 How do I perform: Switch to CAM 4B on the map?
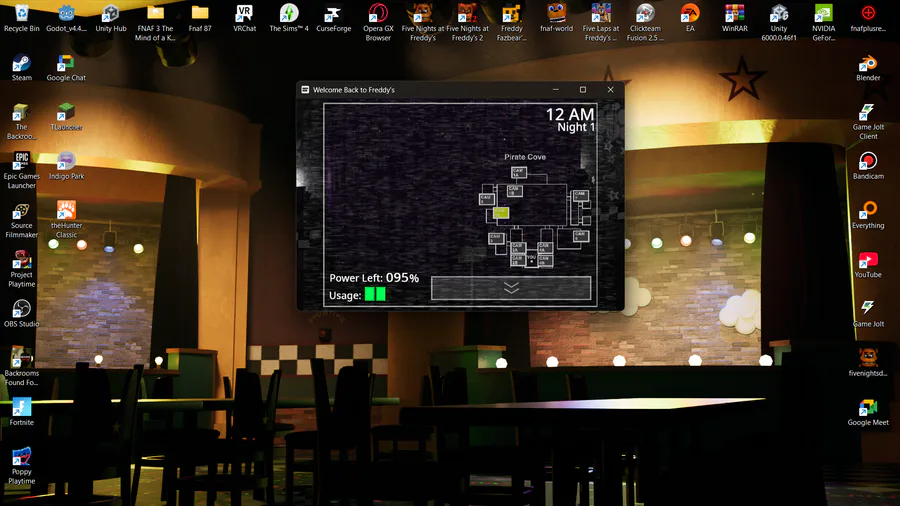pyautogui.click(x=546, y=260)
